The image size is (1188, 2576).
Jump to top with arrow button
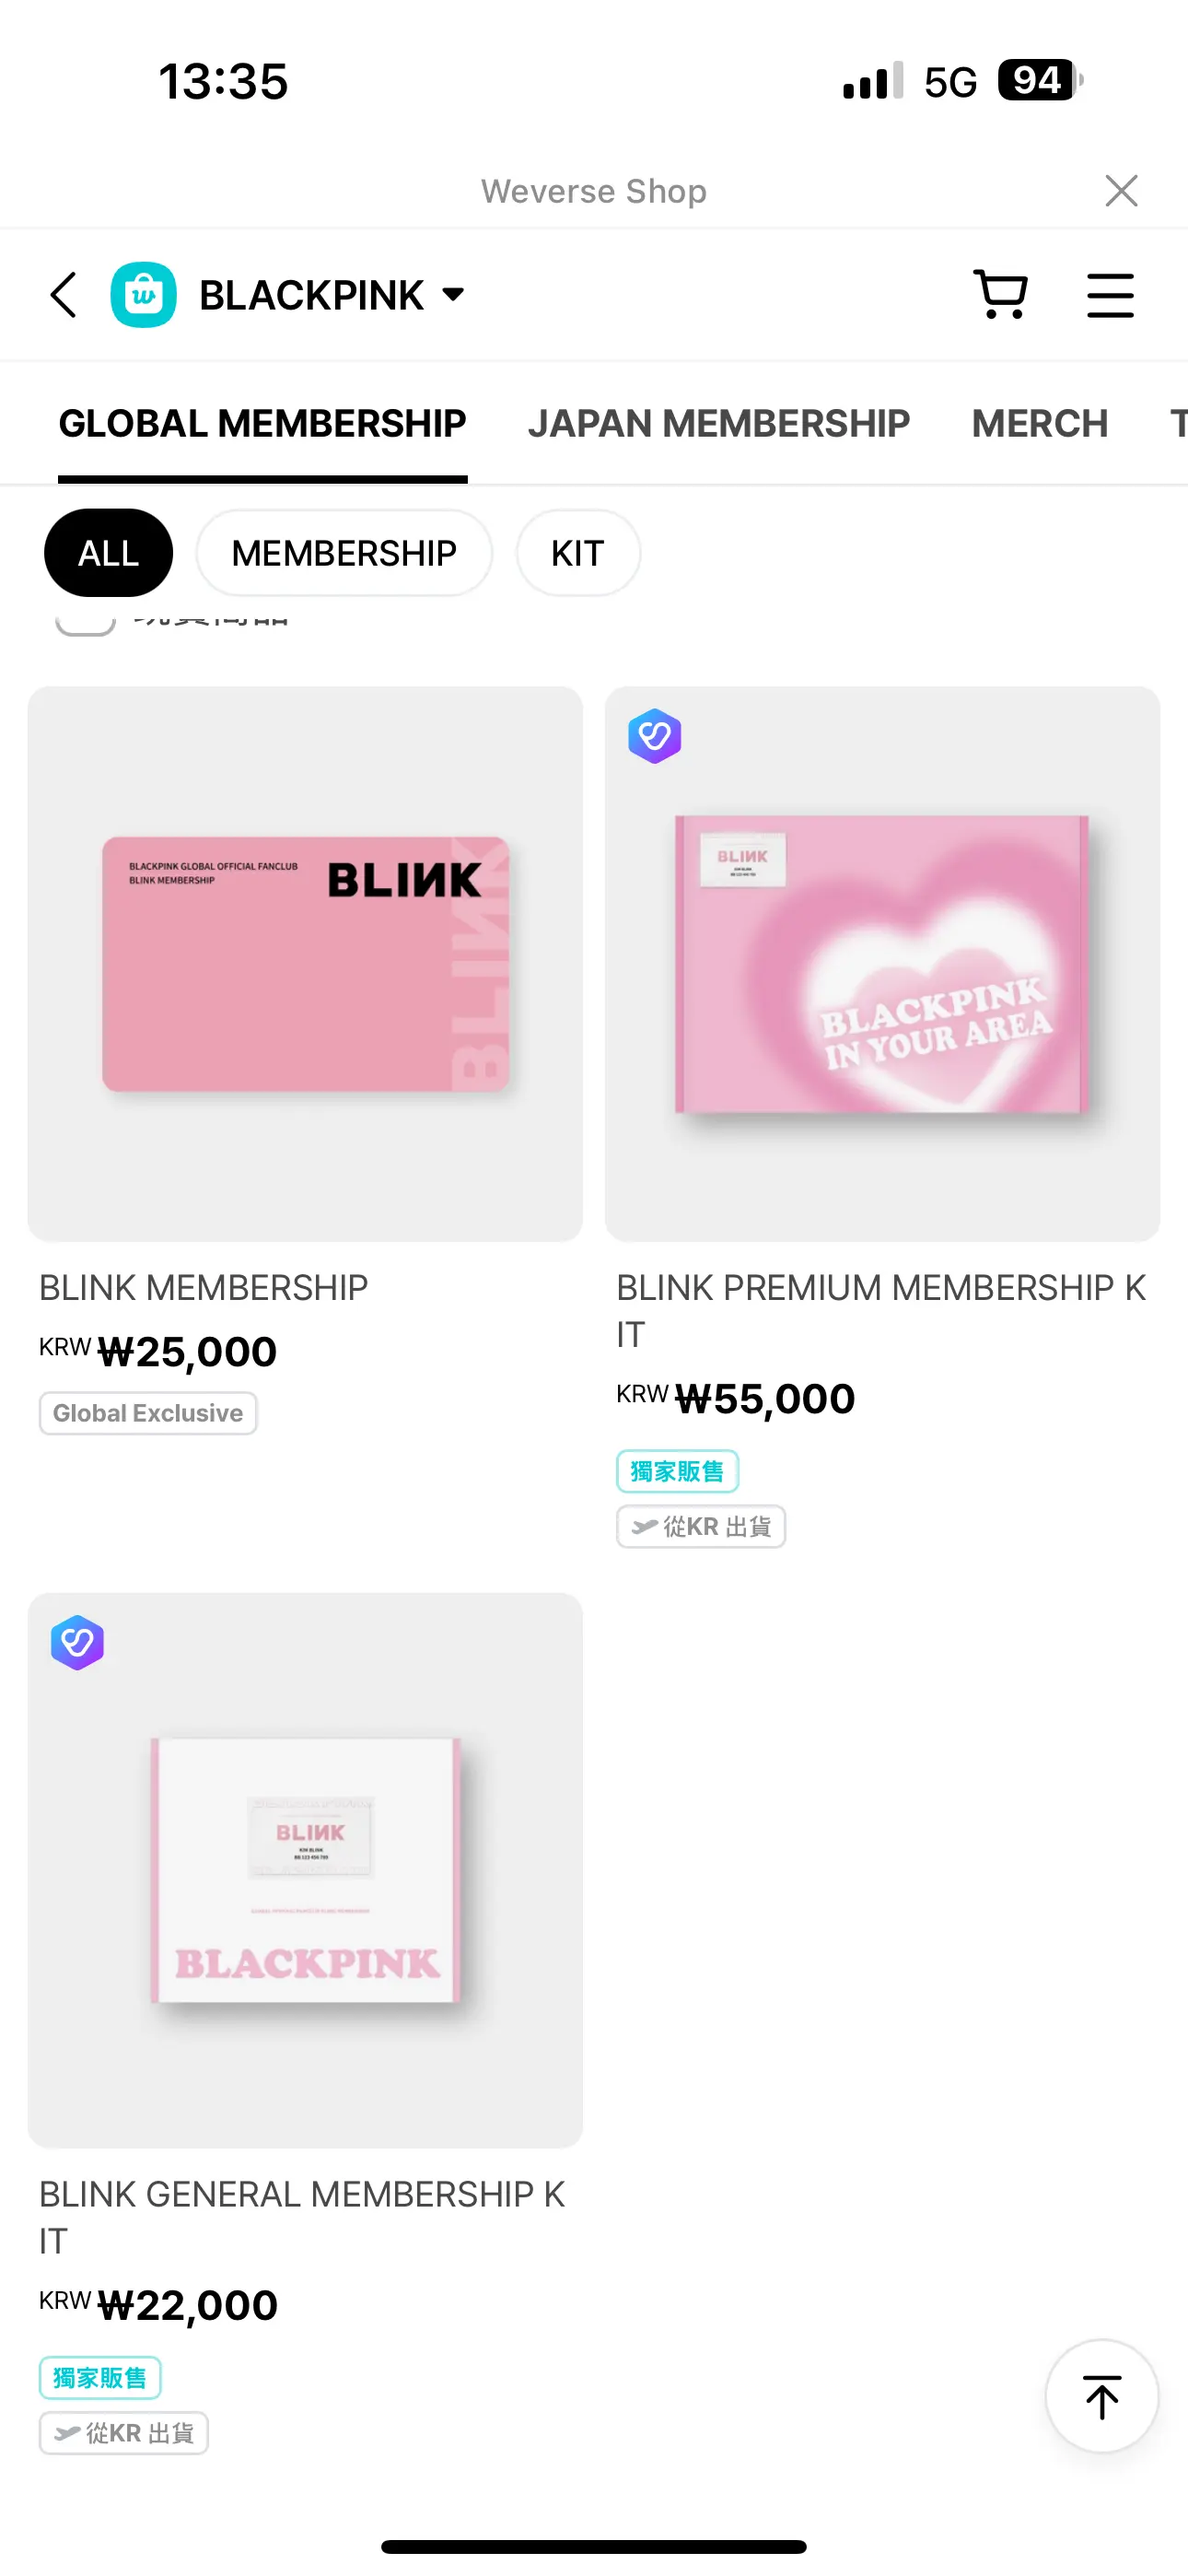click(x=1101, y=2396)
